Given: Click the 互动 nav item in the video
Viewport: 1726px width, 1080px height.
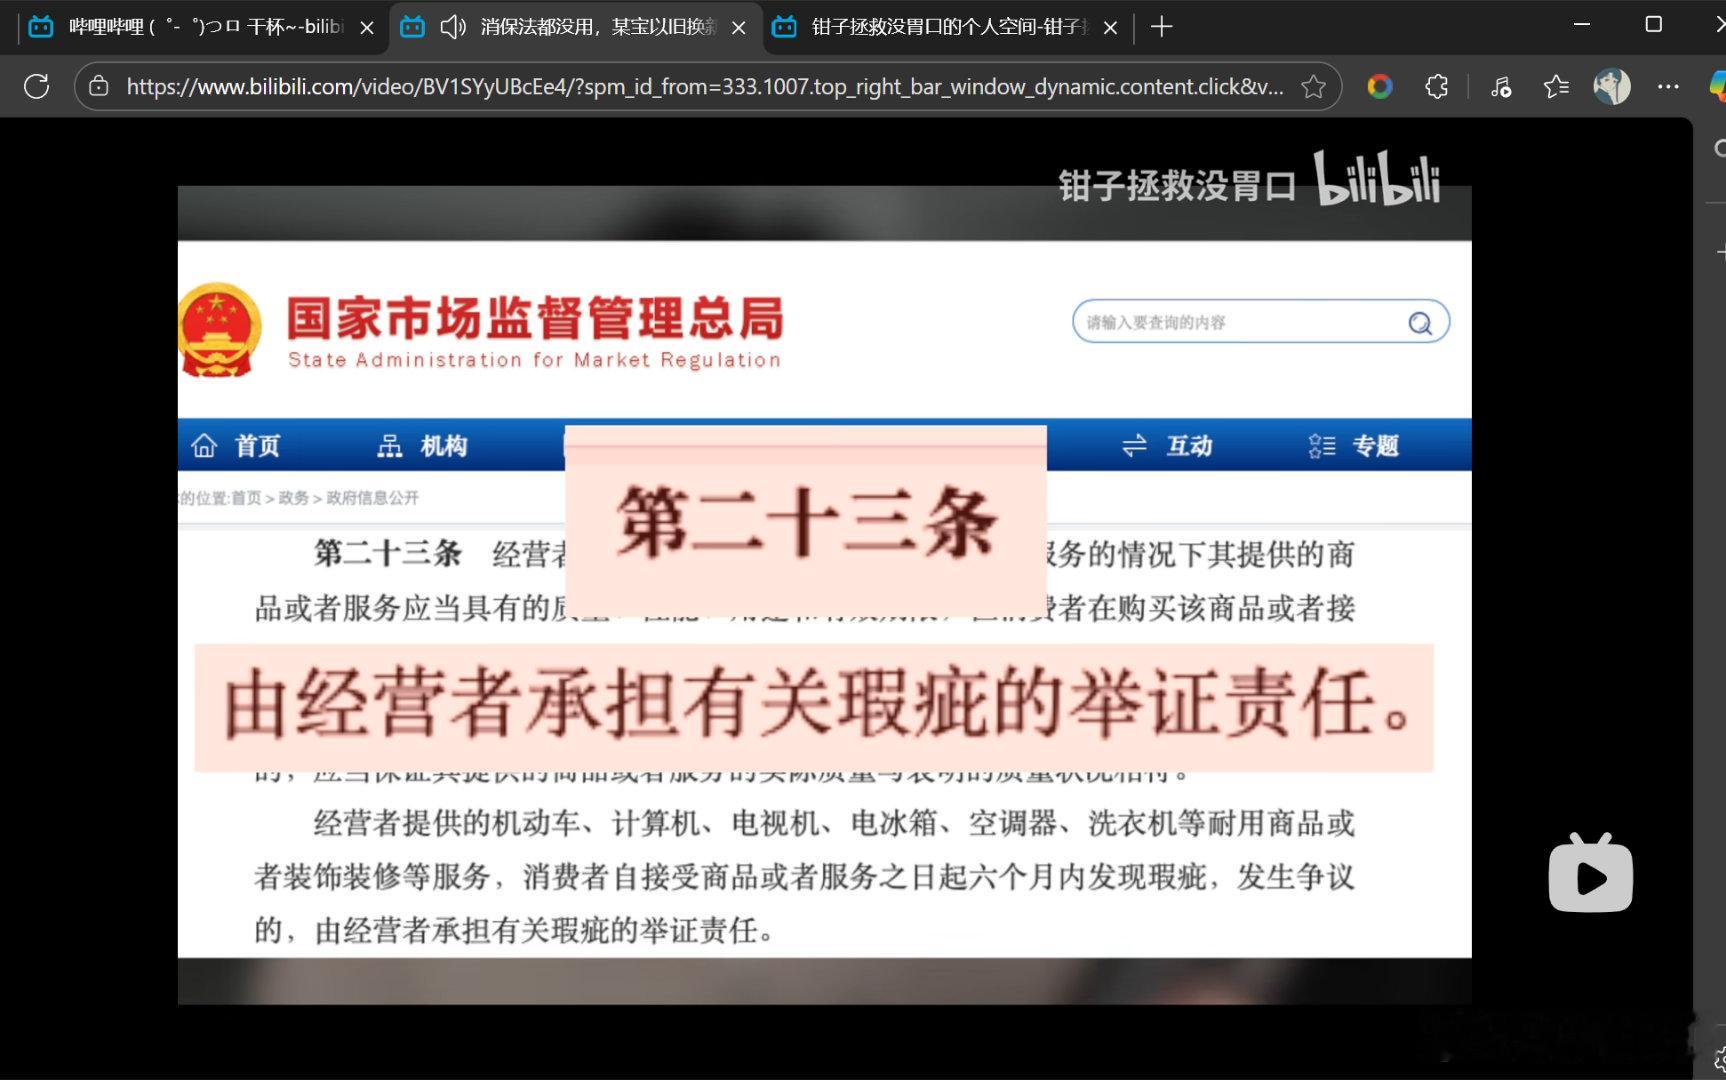Looking at the screenshot, I should (1167, 446).
